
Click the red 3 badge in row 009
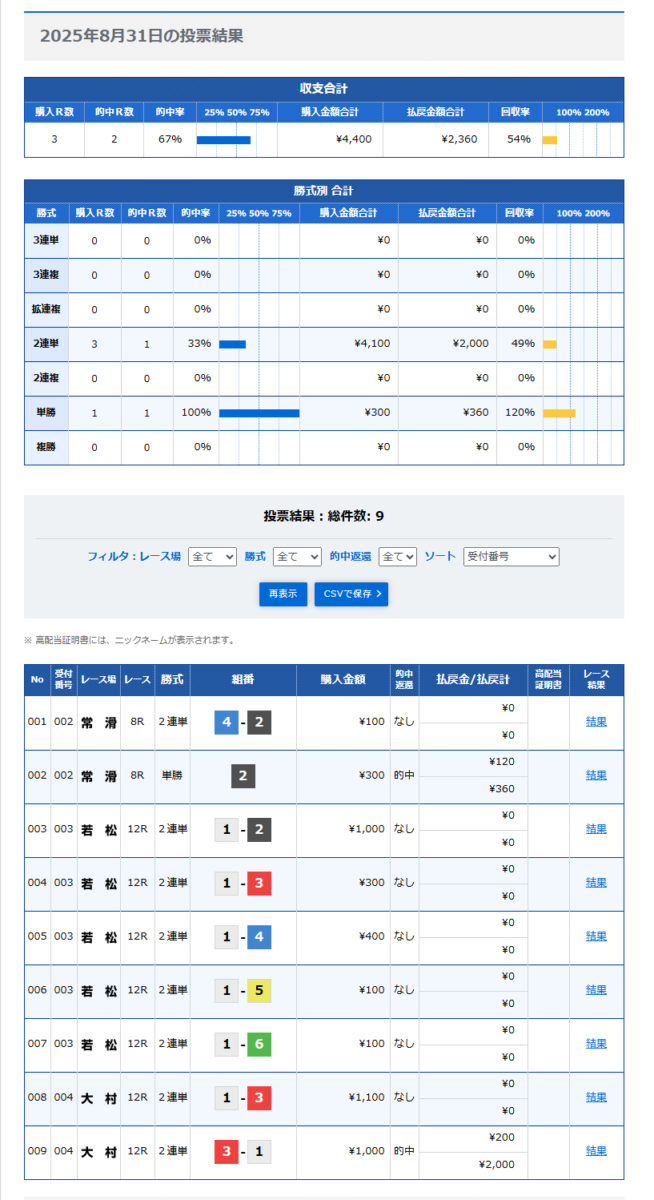click(x=227, y=1151)
